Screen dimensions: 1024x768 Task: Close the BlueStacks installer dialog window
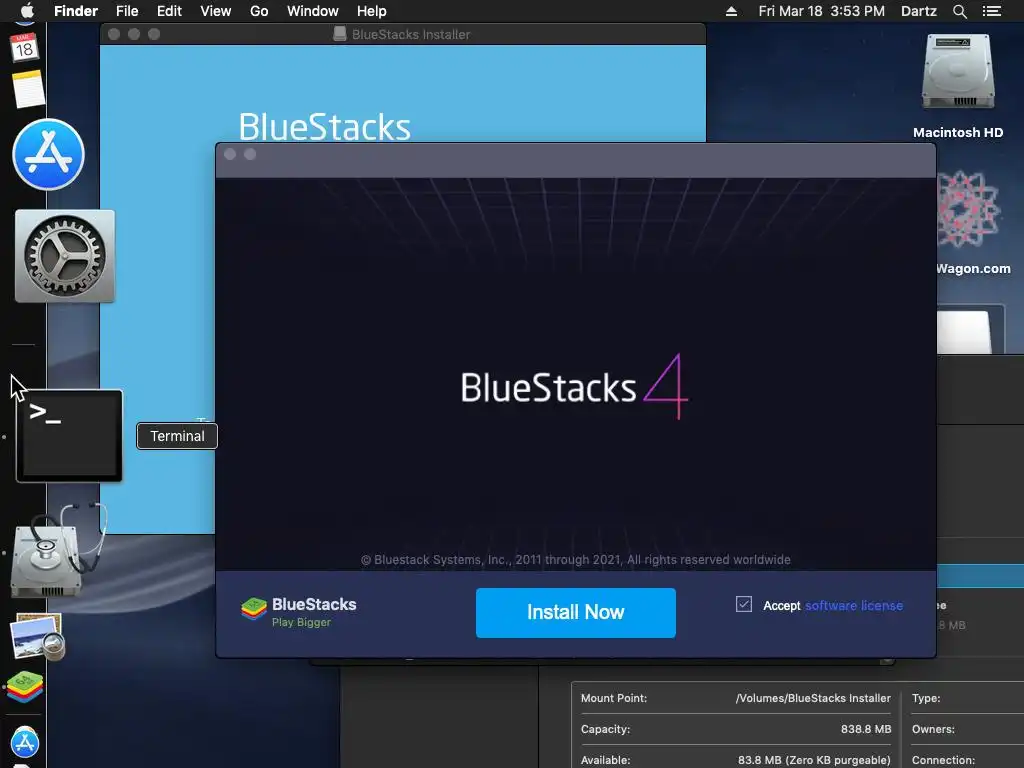(230, 154)
